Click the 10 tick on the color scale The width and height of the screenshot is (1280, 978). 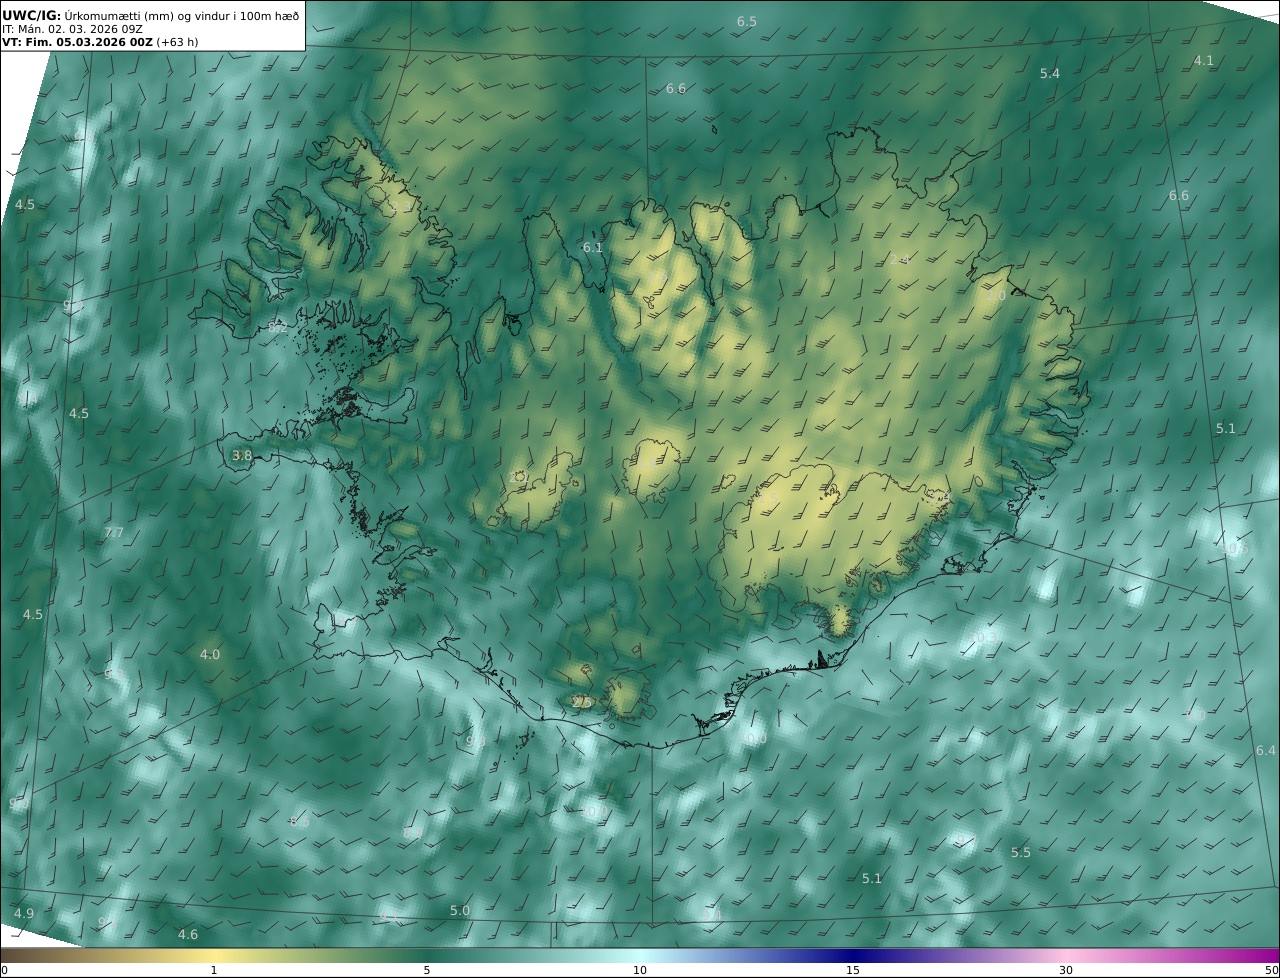(x=640, y=970)
